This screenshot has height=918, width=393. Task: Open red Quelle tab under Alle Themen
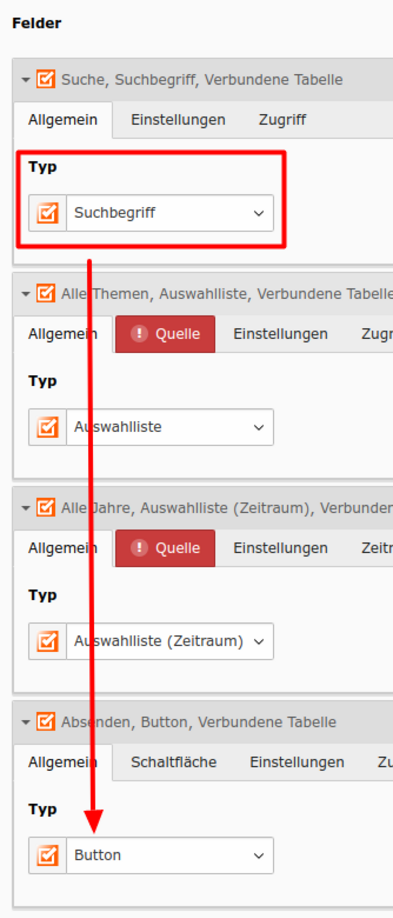[x=165, y=334]
